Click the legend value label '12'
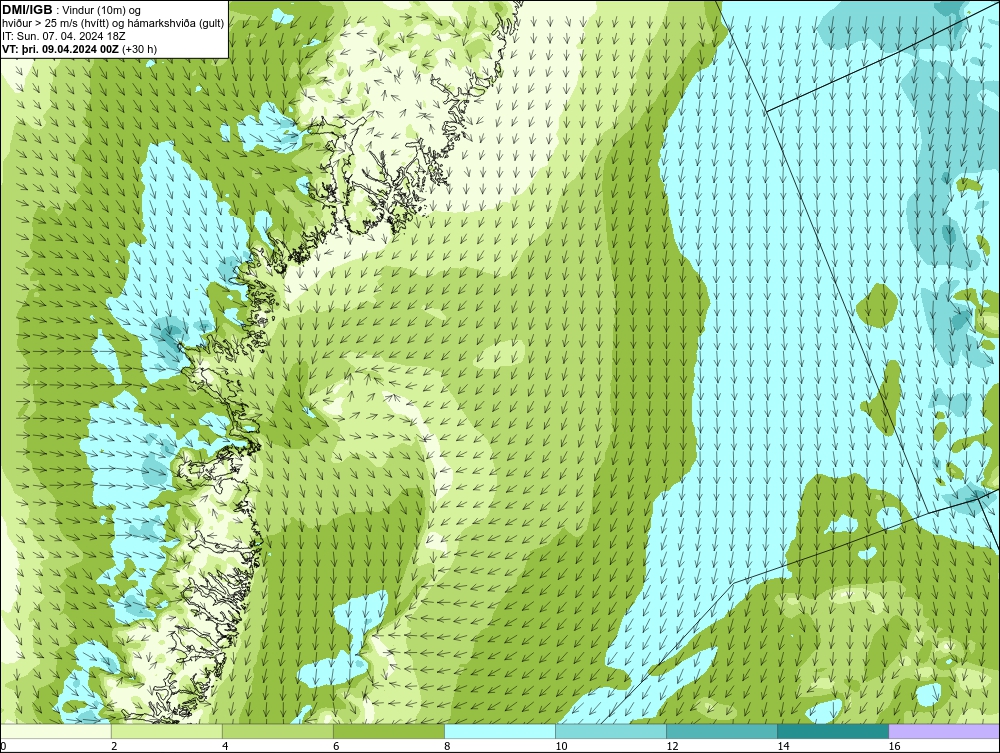 click(672, 746)
